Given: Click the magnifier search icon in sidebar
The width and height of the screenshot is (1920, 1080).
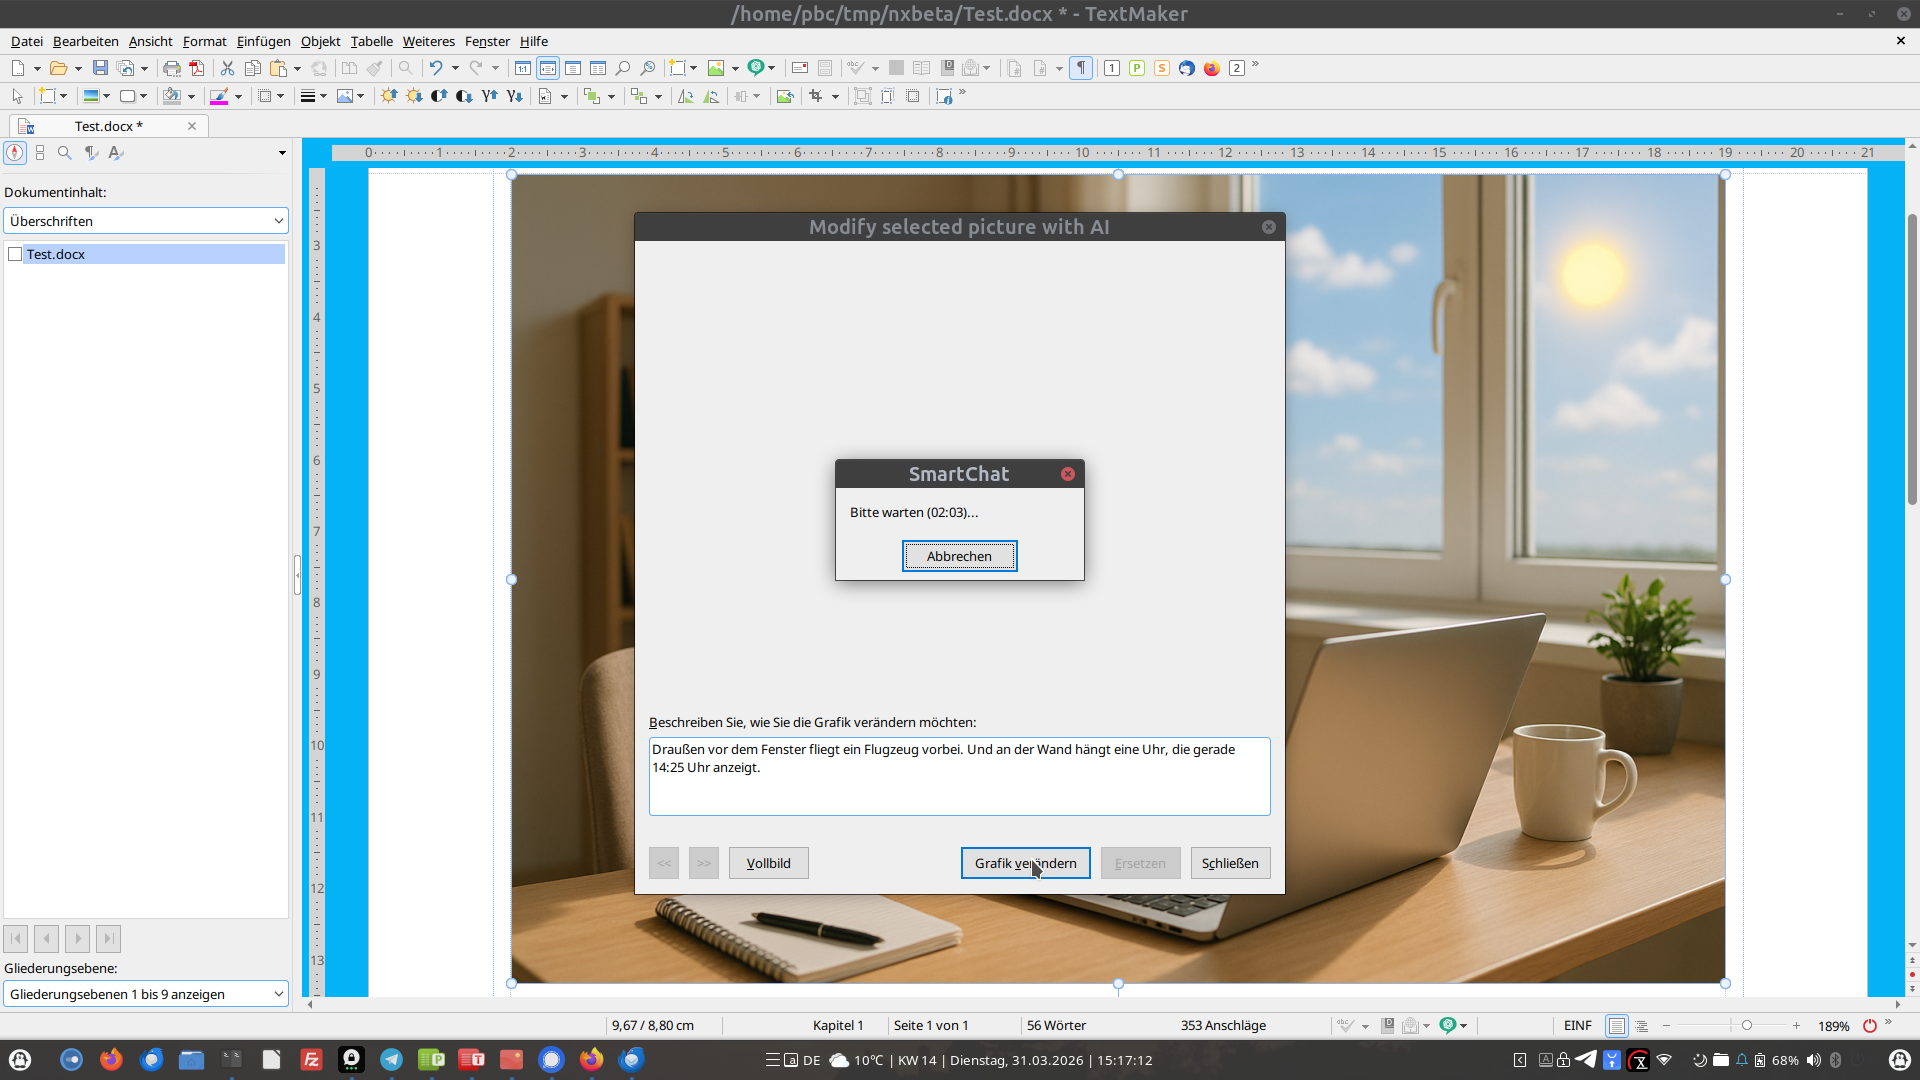Looking at the screenshot, I should tap(65, 153).
